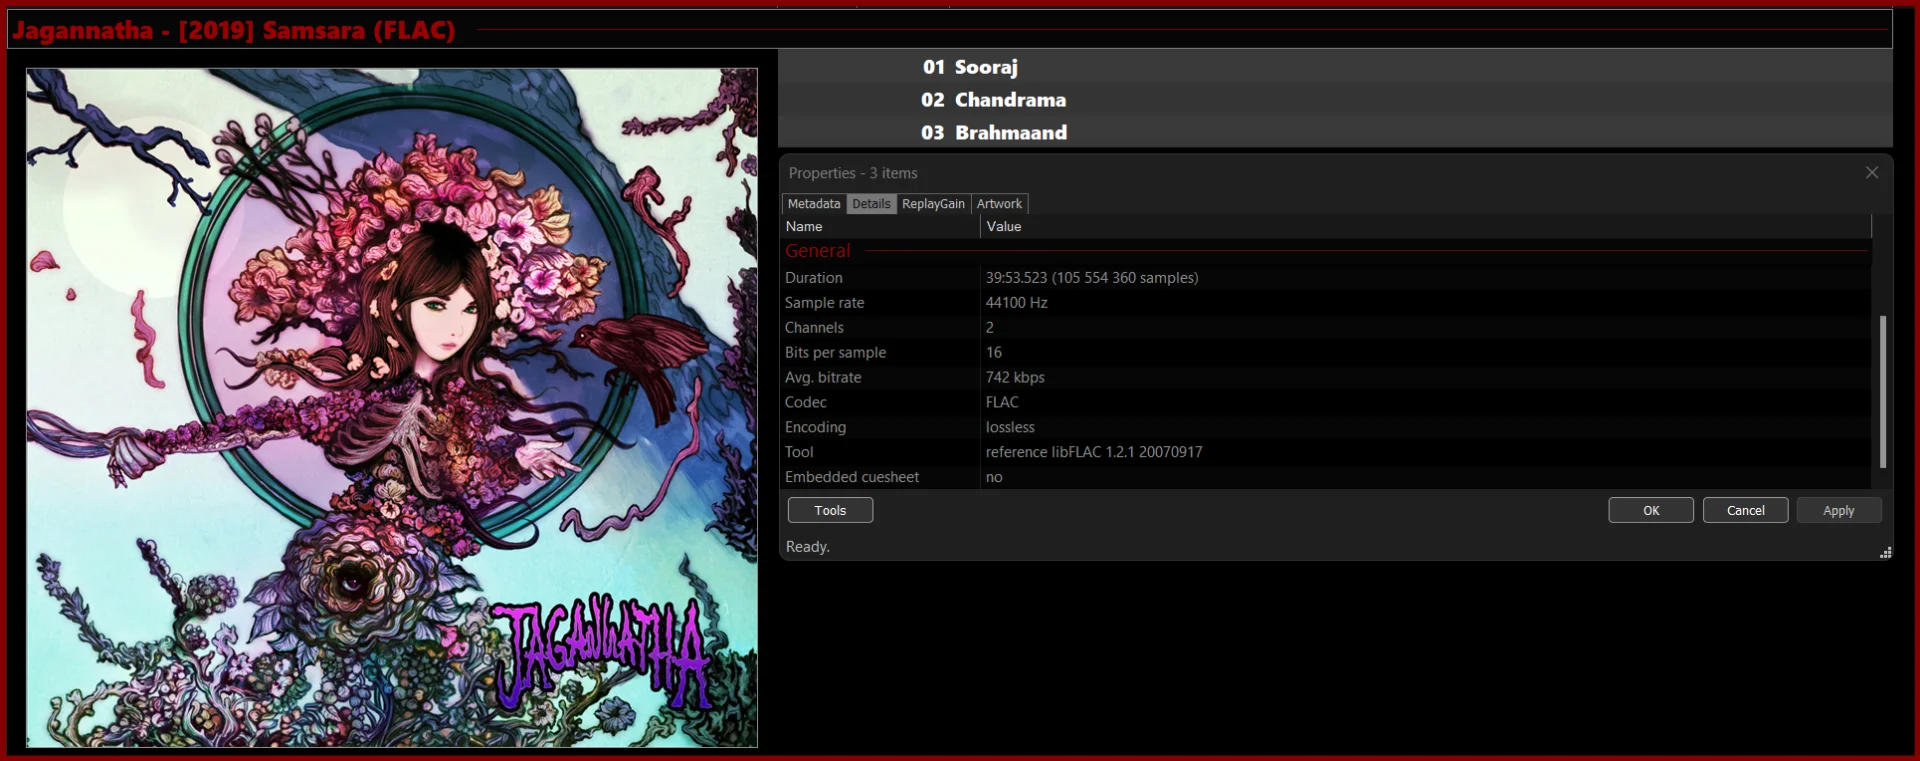Viewport: 1920px width, 761px height.
Task: Select the Codec value FLAC
Action: [1002, 403]
